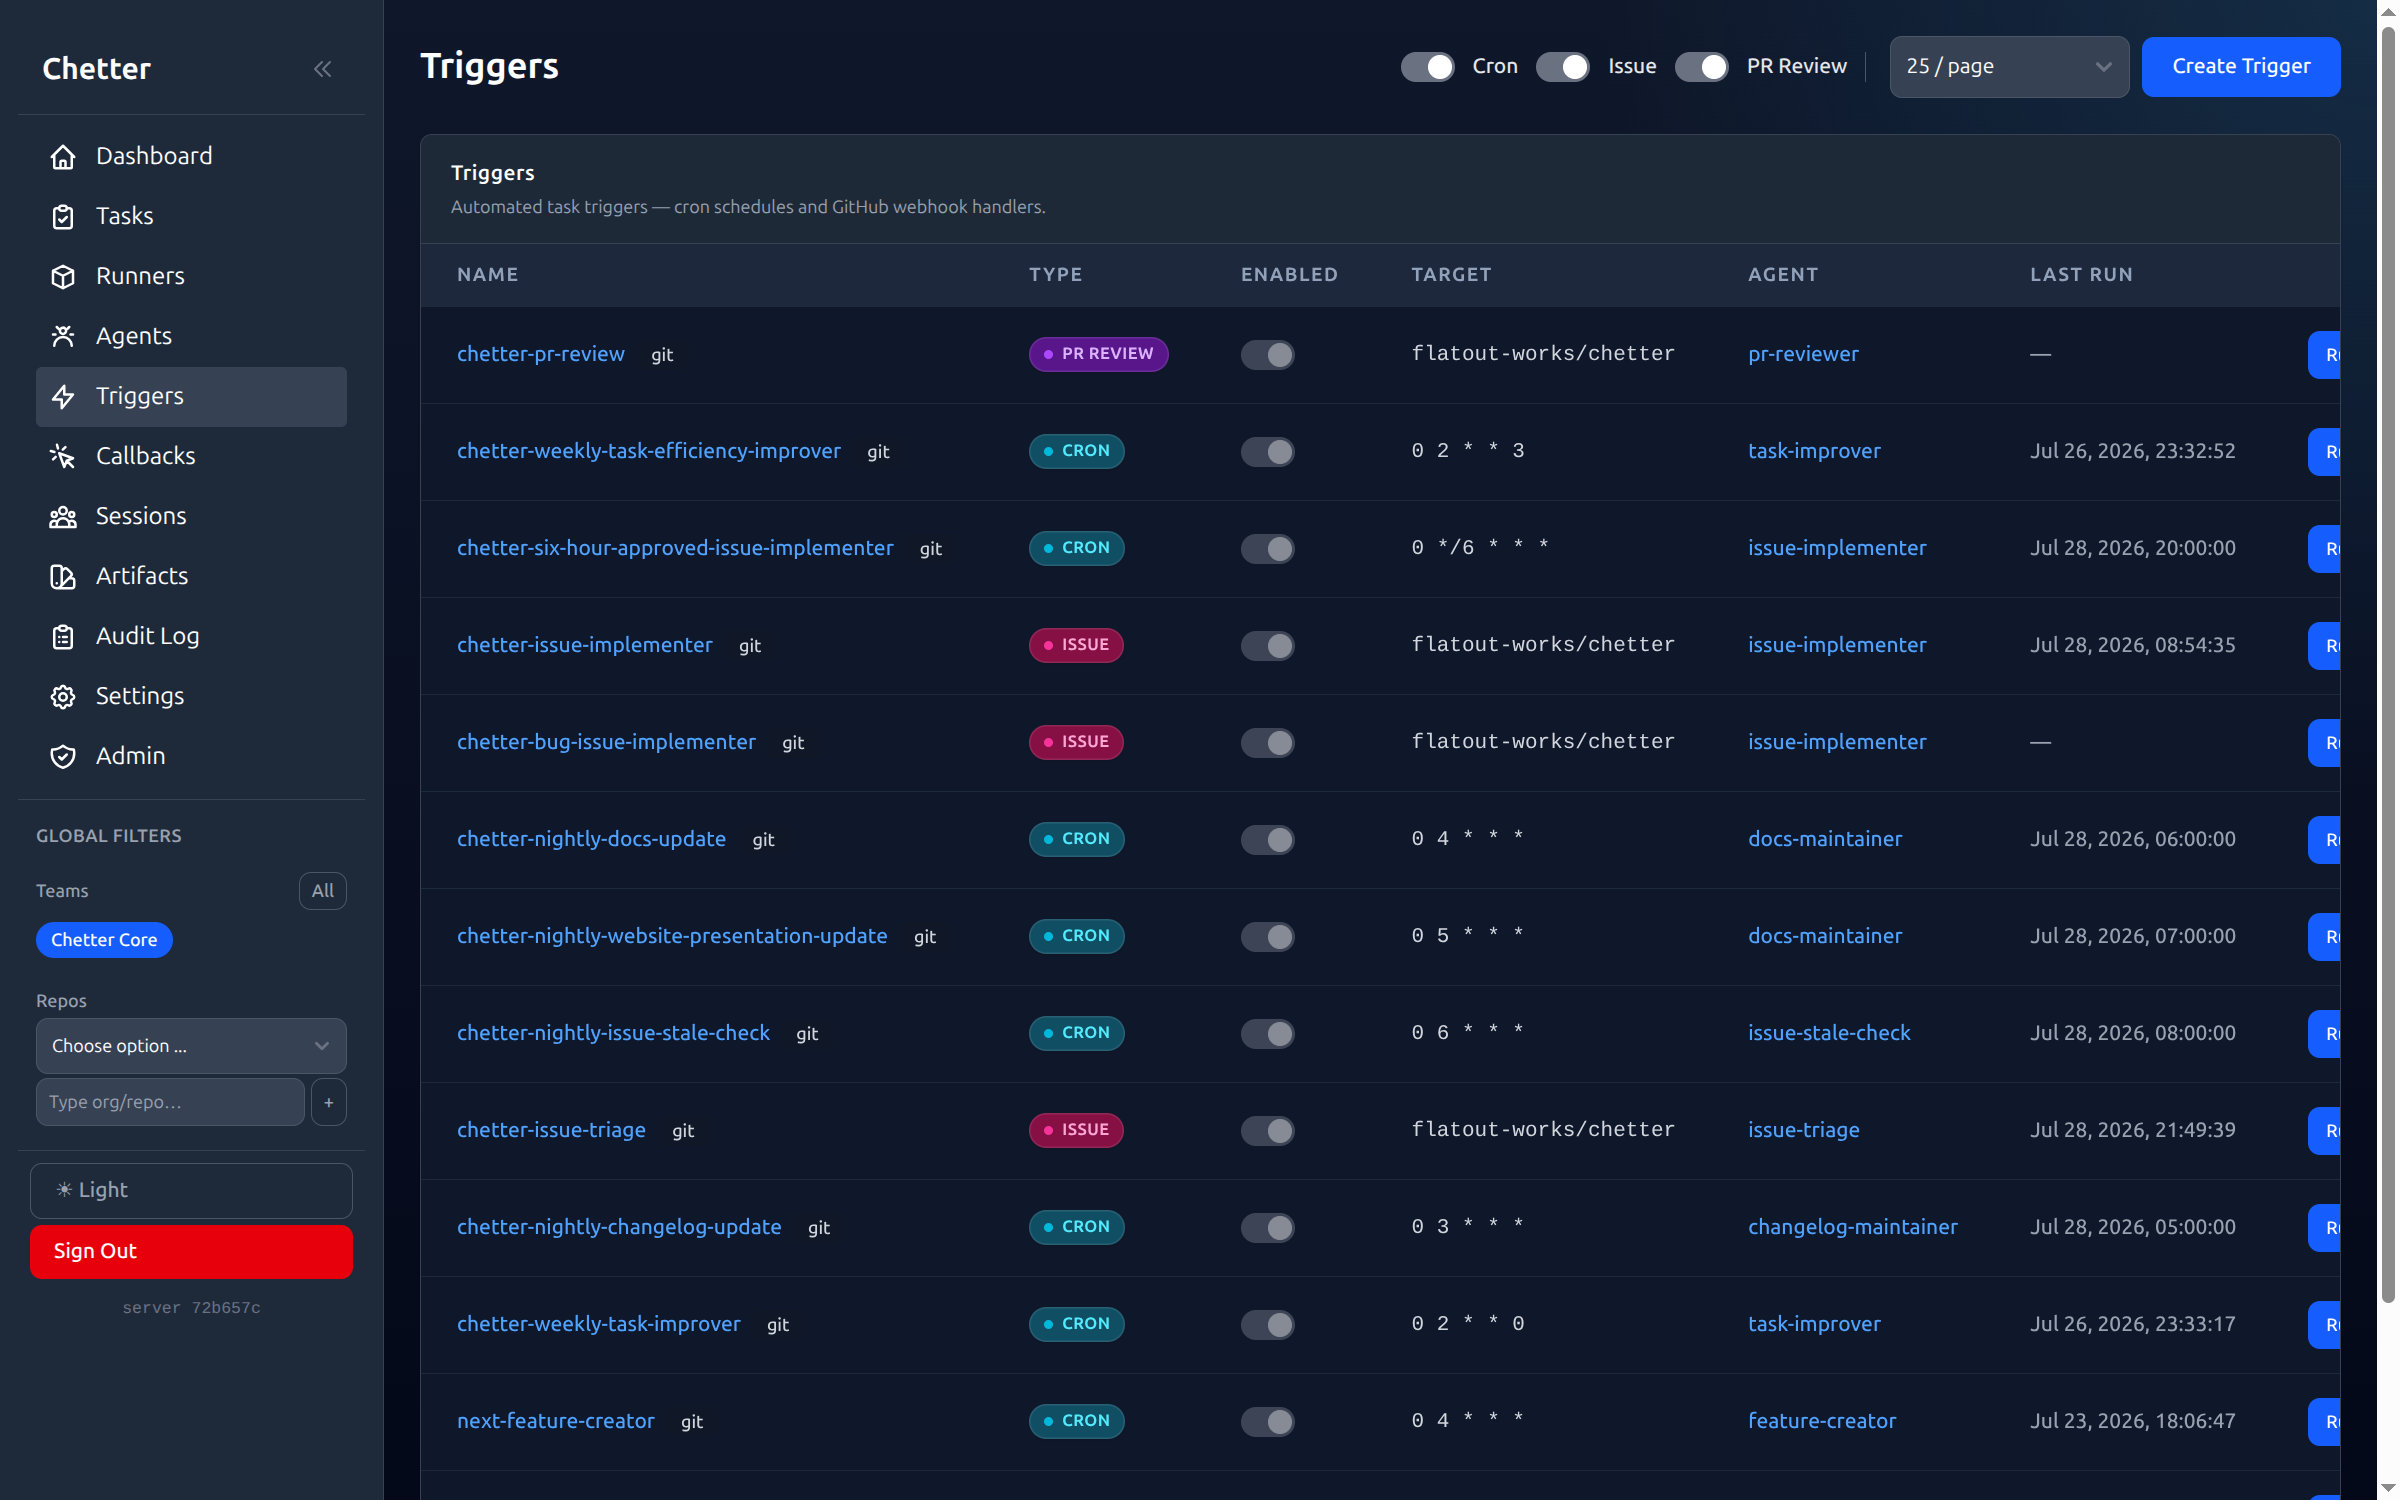Open the Sessions page
This screenshot has height=1500, width=2400.
click(x=191, y=517)
